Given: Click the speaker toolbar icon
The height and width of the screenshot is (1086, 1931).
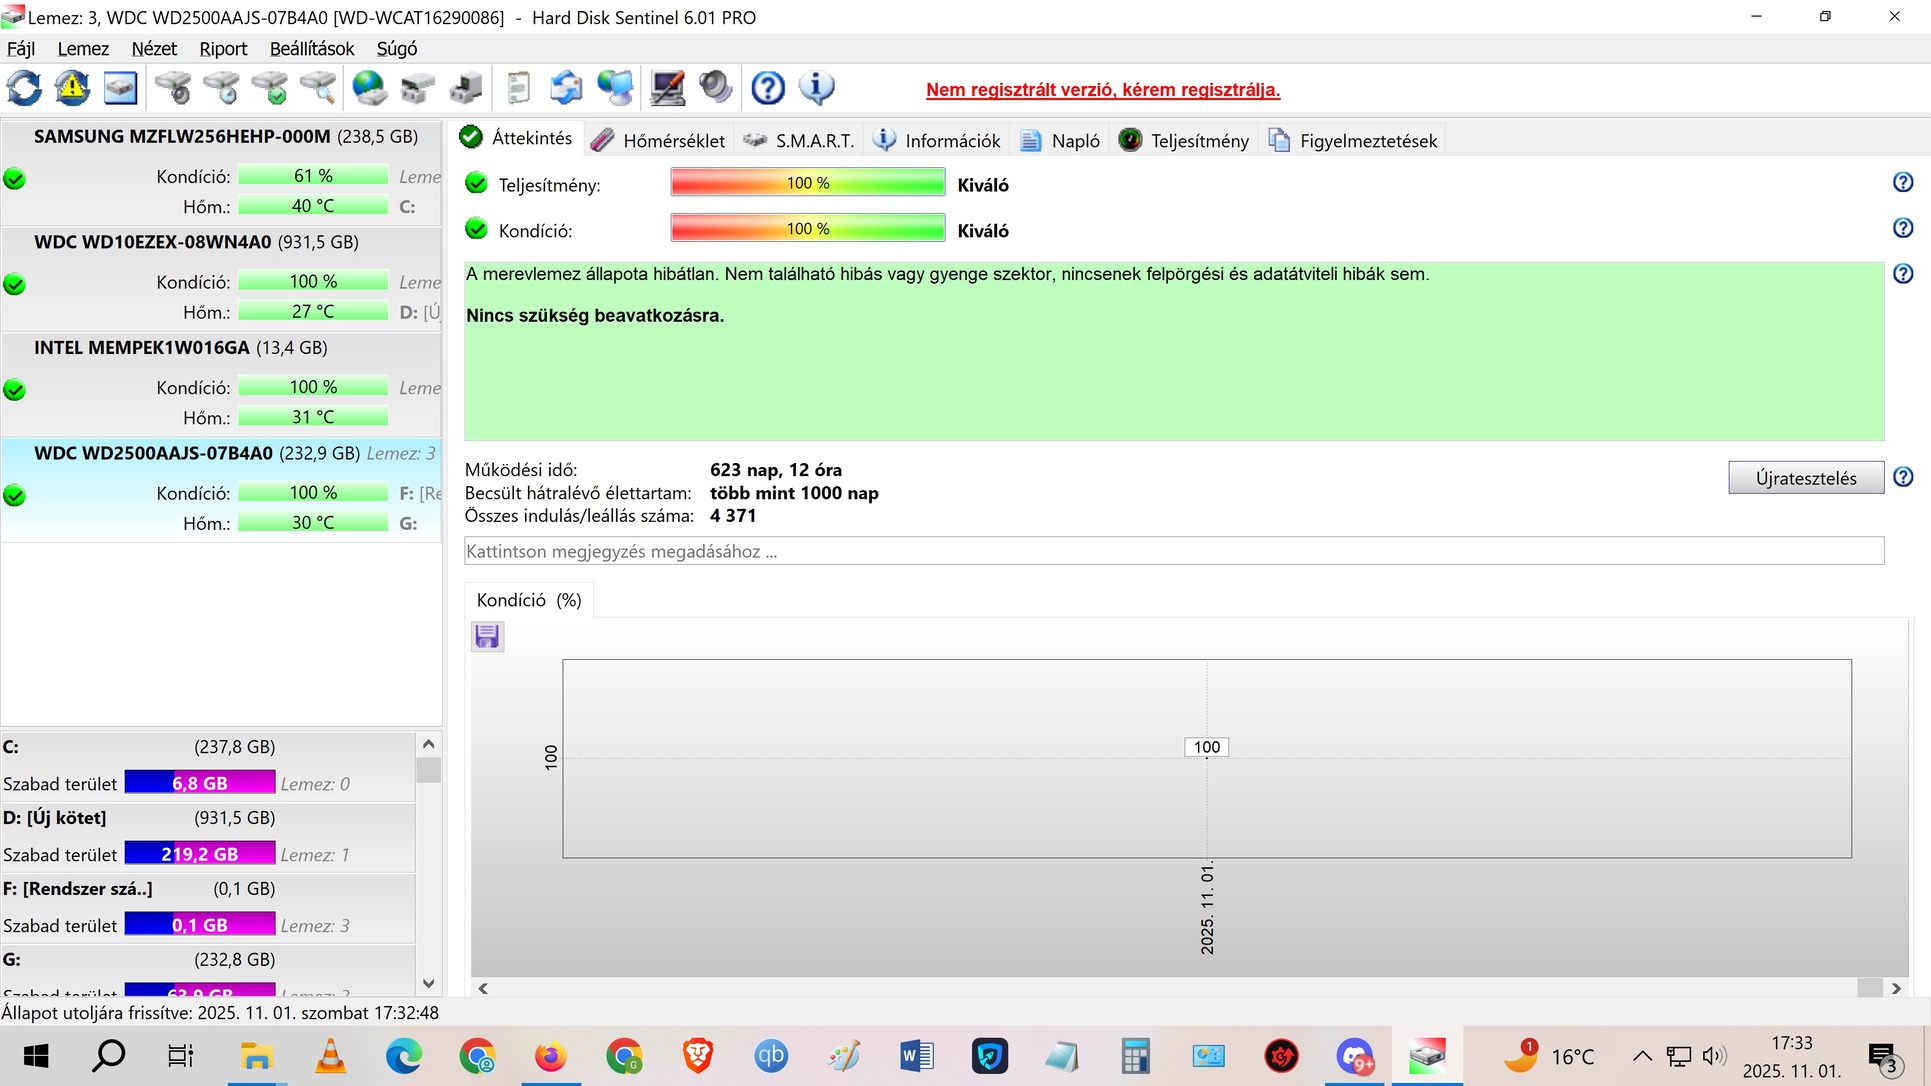Looking at the screenshot, I should coord(716,88).
